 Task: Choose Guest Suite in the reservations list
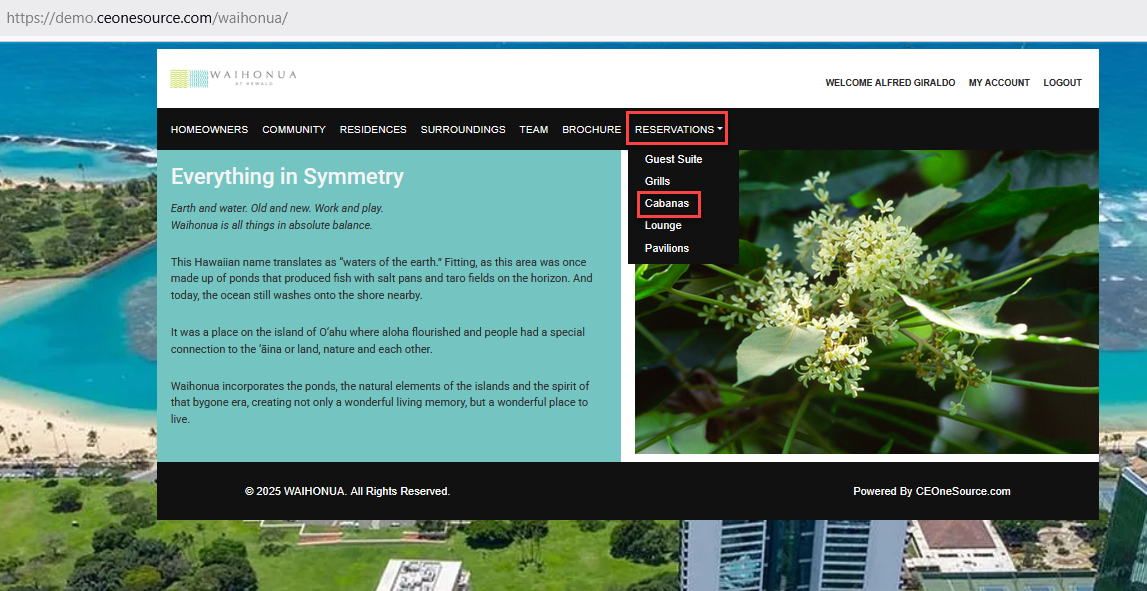click(x=673, y=159)
